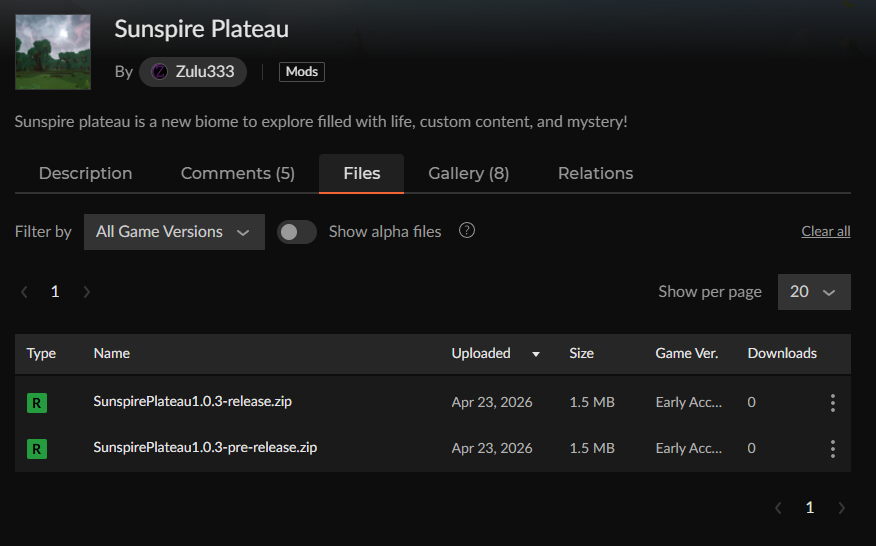Open the Show per page 20 dropdown
Screen dimensions: 876x546
(814, 292)
